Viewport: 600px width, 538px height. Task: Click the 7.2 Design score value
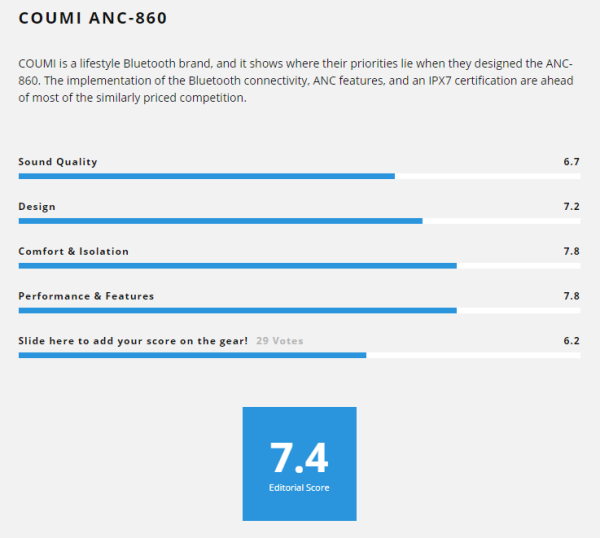coord(572,207)
